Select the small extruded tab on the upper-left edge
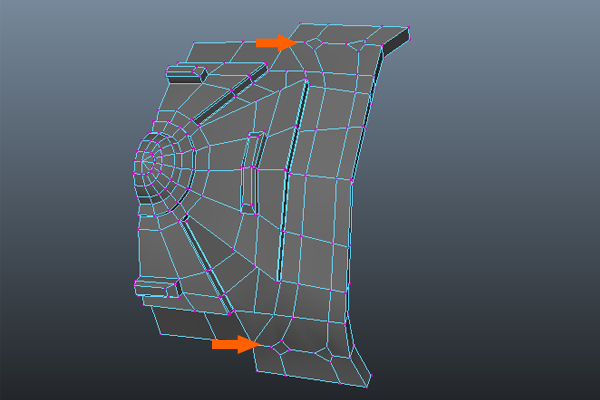Screen dimensions: 600x400 pos(186,73)
